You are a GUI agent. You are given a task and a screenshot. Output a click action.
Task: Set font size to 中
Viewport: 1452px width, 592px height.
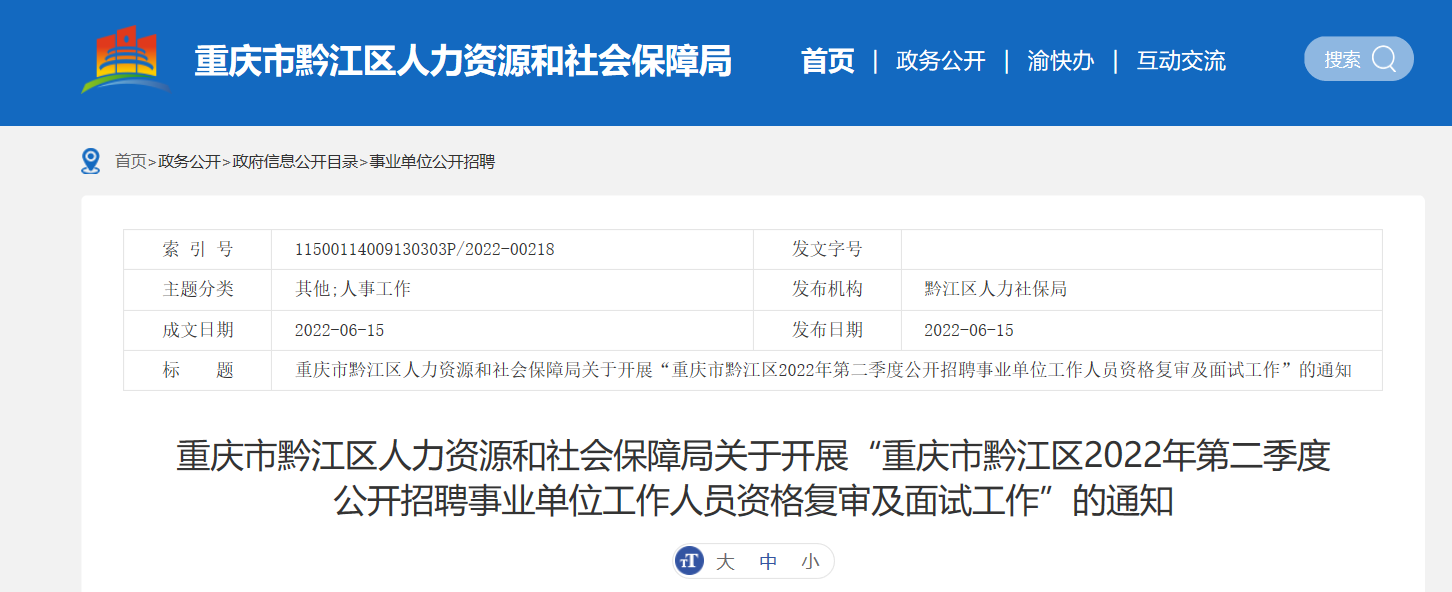pos(768,562)
